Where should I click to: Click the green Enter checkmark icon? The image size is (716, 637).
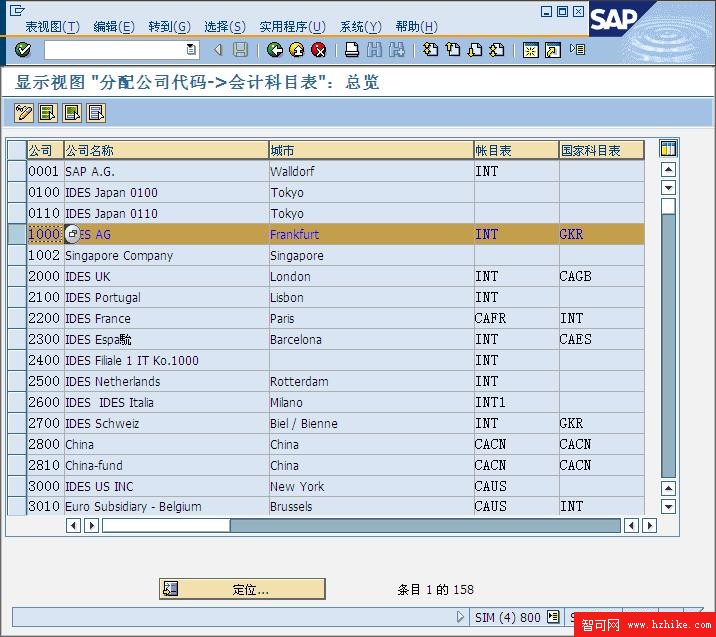pyautogui.click(x=22, y=49)
